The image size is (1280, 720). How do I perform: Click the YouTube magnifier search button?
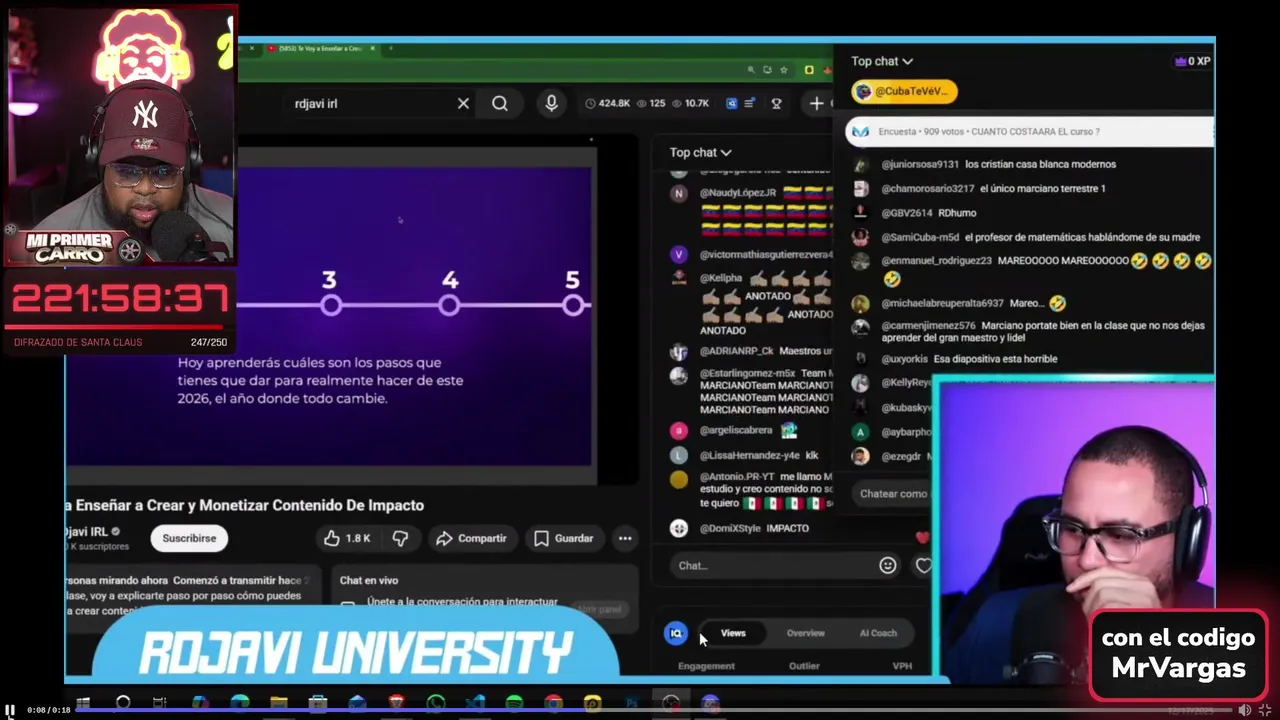[500, 103]
